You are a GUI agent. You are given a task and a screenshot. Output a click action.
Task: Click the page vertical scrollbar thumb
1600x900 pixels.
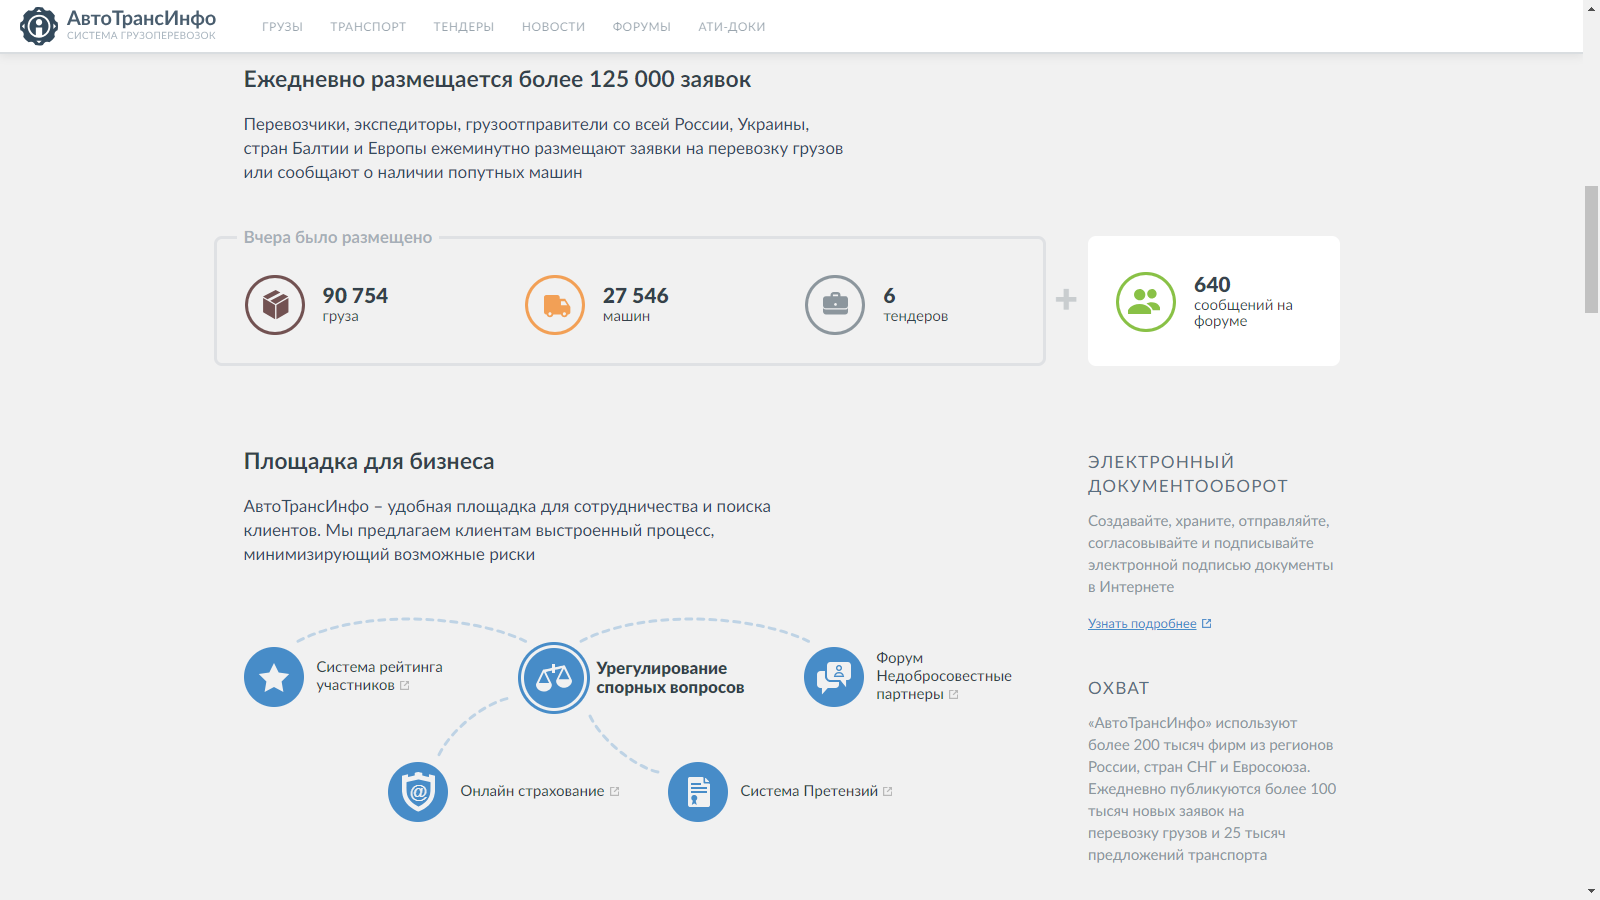(x=1591, y=249)
